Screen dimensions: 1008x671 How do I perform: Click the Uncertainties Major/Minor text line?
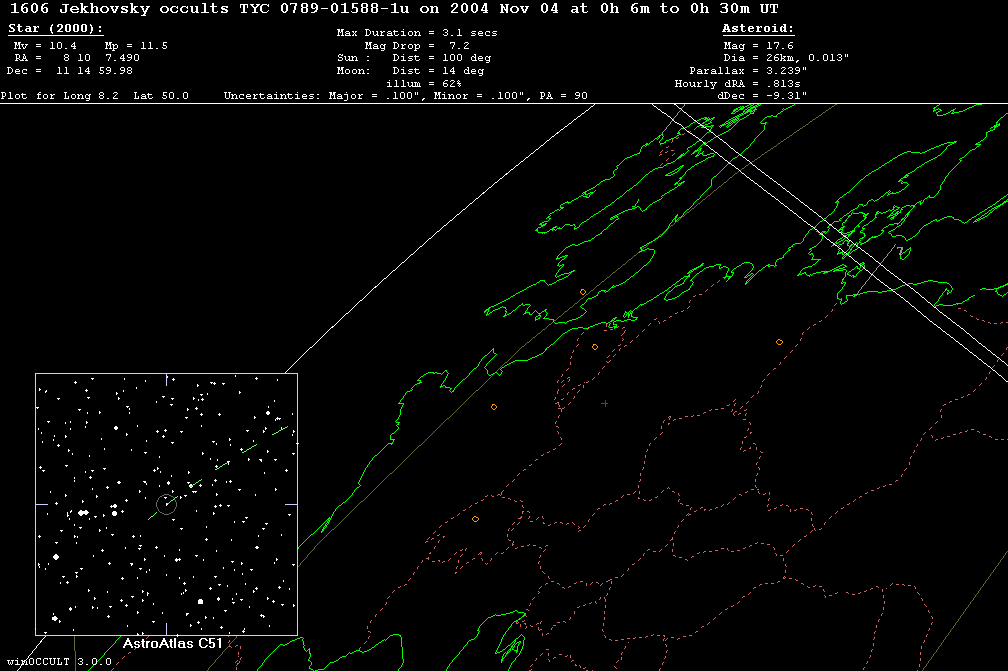pyautogui.click(x=405, y=96)
